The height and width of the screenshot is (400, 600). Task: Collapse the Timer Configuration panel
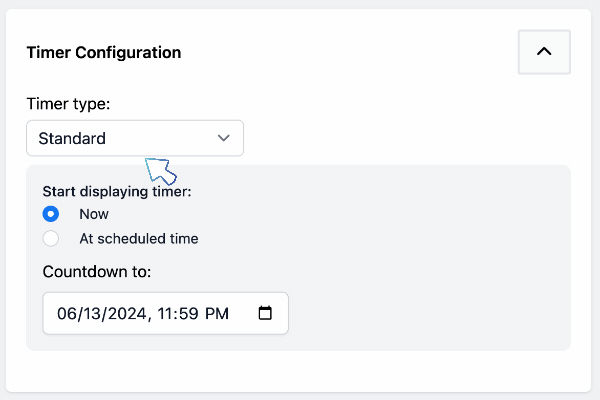coord(544,52)
